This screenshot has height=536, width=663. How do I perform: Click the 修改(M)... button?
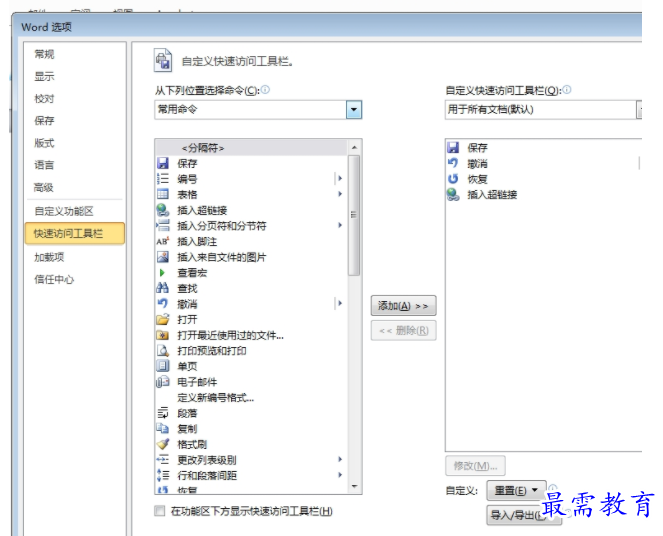475,466
